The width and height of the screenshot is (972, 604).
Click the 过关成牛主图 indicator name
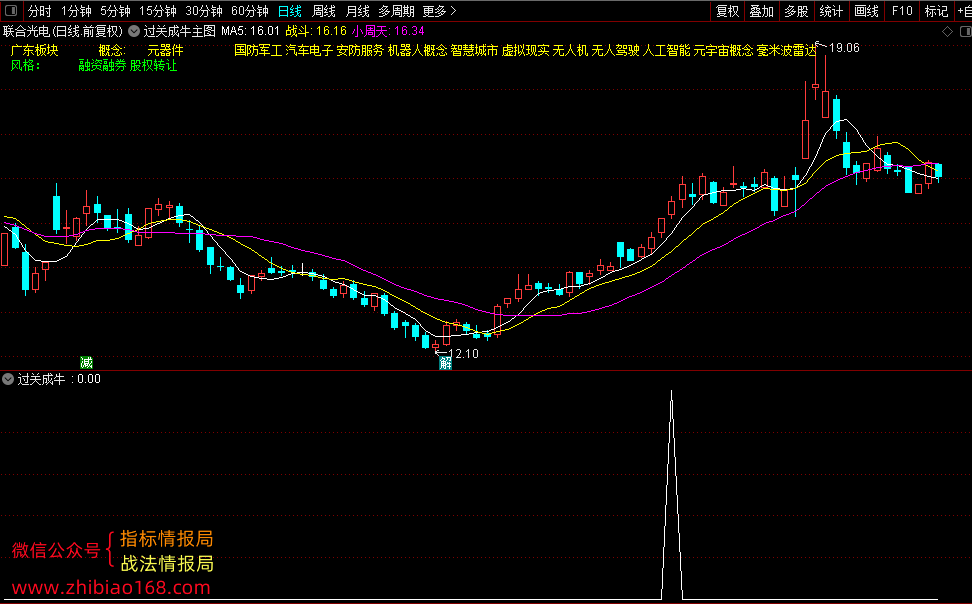[180, 31]
